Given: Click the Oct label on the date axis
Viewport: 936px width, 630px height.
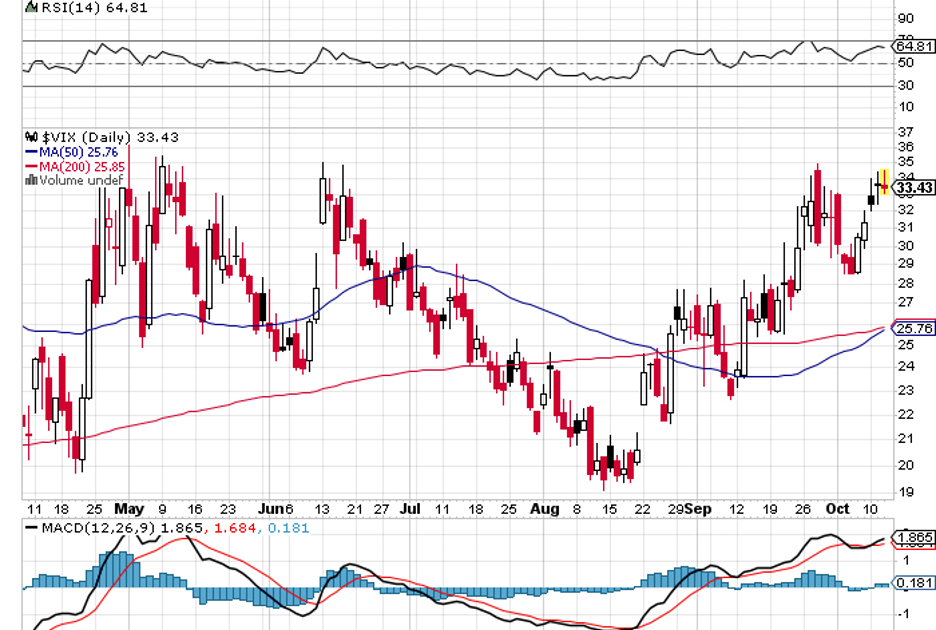Looking at the screenshot, I should click(x=837, y=508).
